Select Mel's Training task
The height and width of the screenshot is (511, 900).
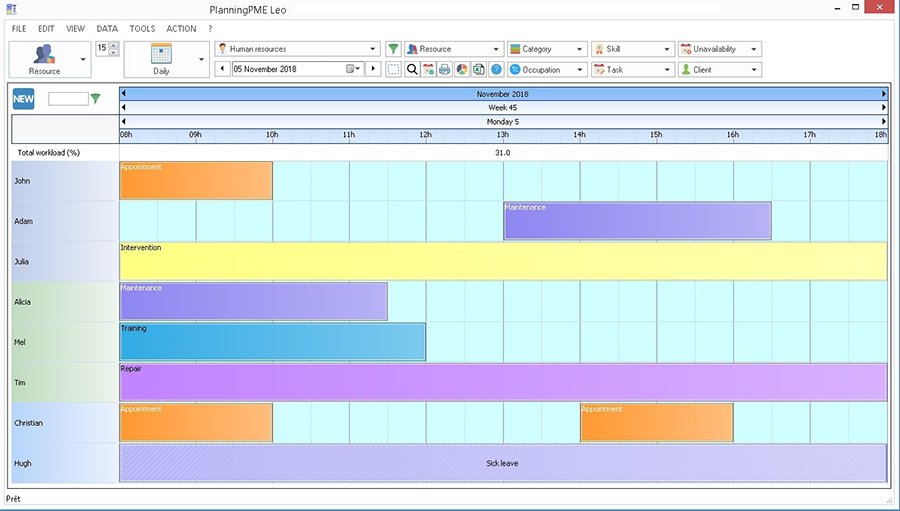click(x=273, y=342)
